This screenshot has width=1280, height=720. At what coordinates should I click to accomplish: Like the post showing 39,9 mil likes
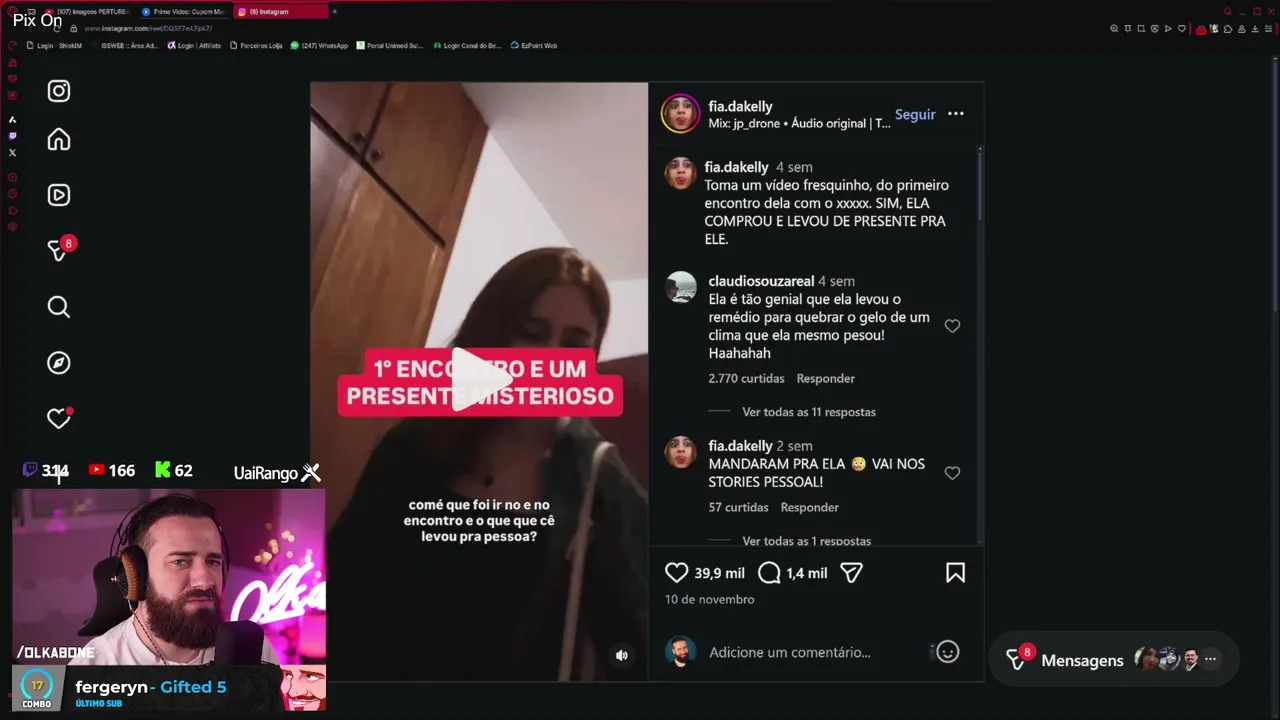pyautogui.click(x=677, y=573)
